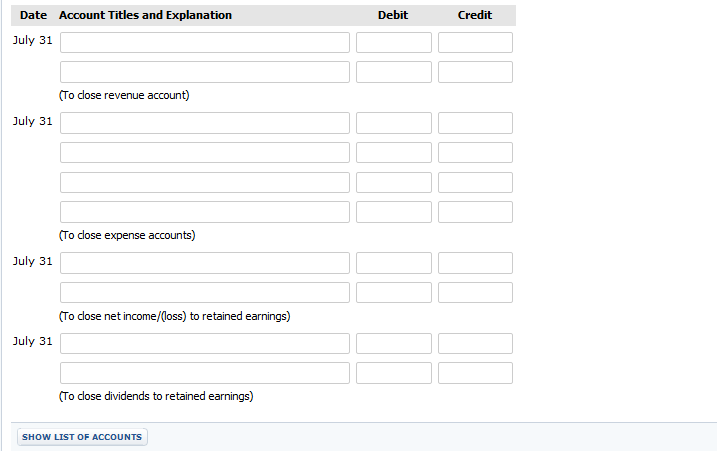Click debit field in first revenue closing row
Screen dimensions: 717x451
pyautogui.click(x=394, y=43)
